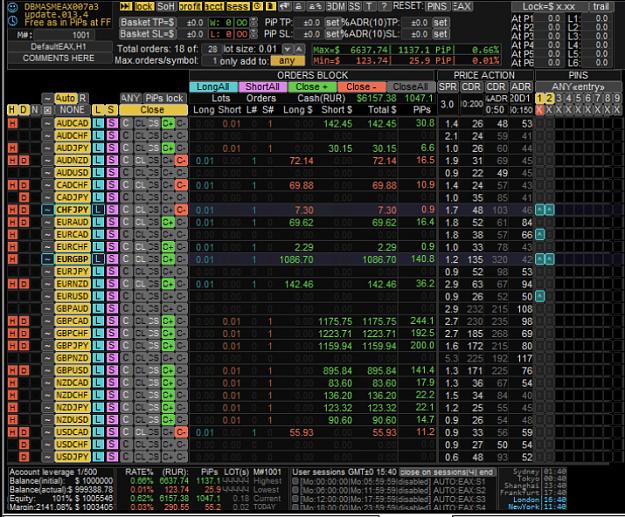Viewport: 625px width, 517px height.
Task: Click the red C- icon on the USDCAD row
Action: coord(181,432)
